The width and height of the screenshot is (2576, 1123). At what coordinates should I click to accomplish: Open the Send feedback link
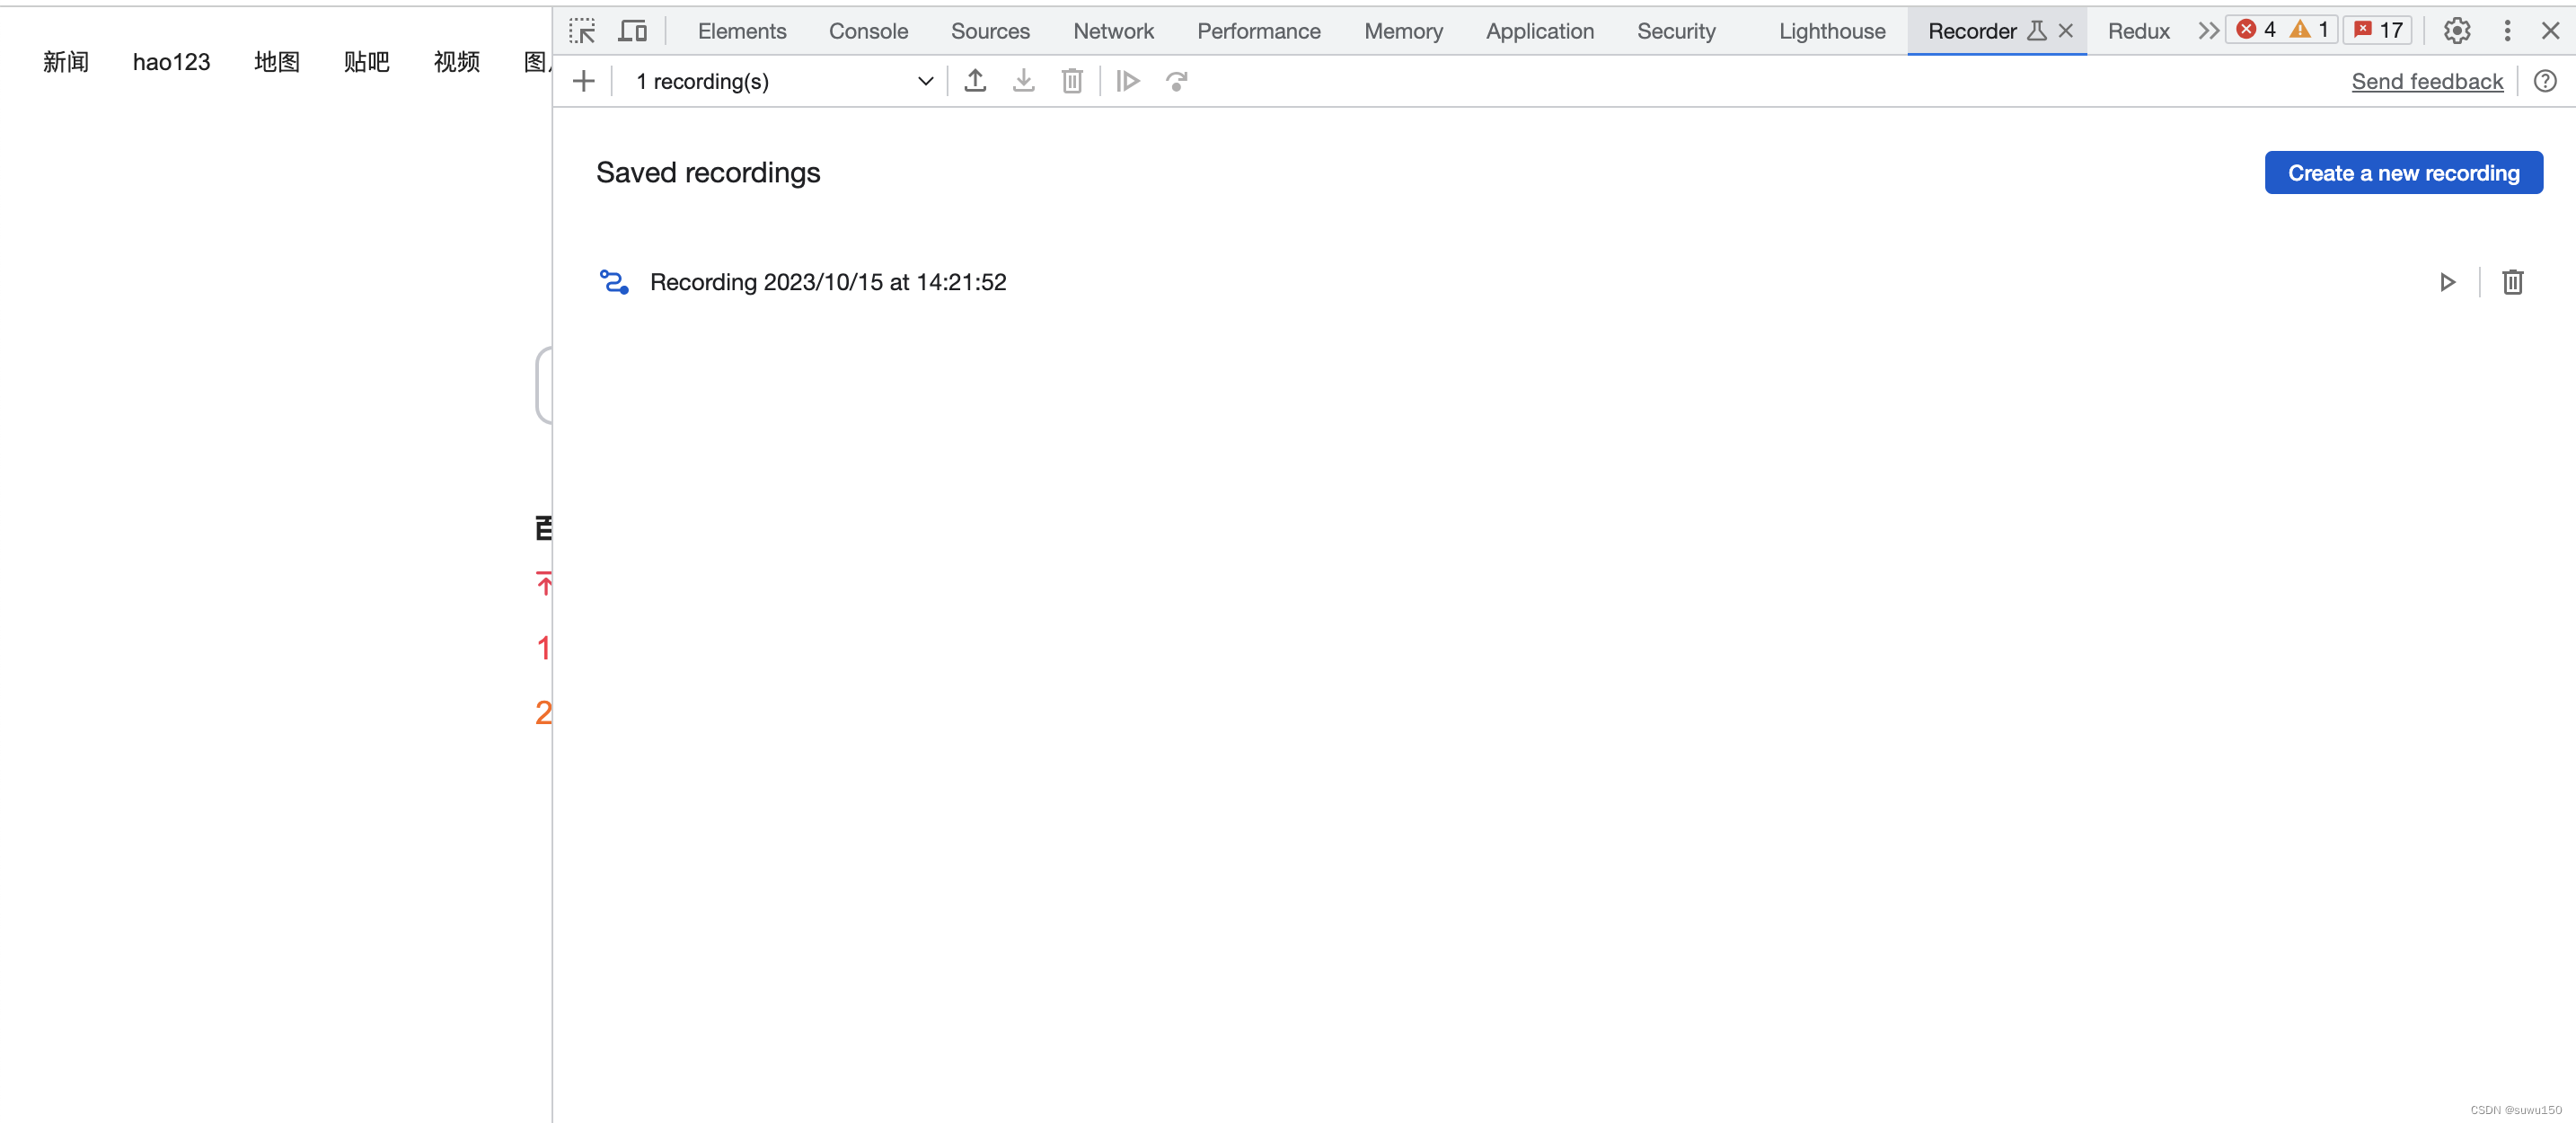[2427, 81]
